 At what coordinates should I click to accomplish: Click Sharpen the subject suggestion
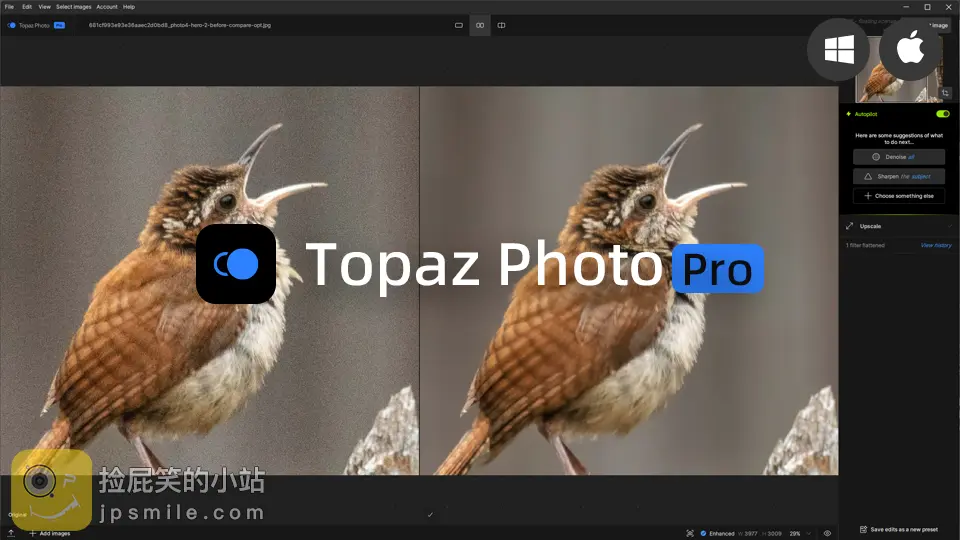[x=898, y=176]
